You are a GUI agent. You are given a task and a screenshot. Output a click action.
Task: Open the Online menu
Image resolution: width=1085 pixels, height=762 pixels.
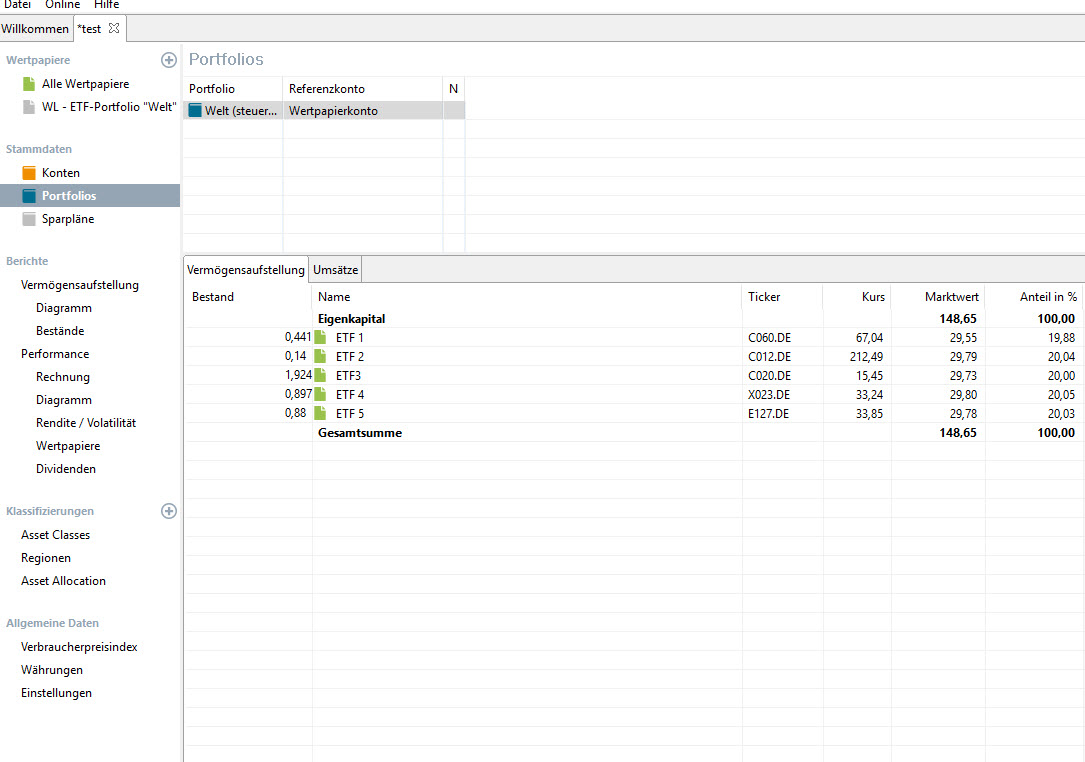62,5
